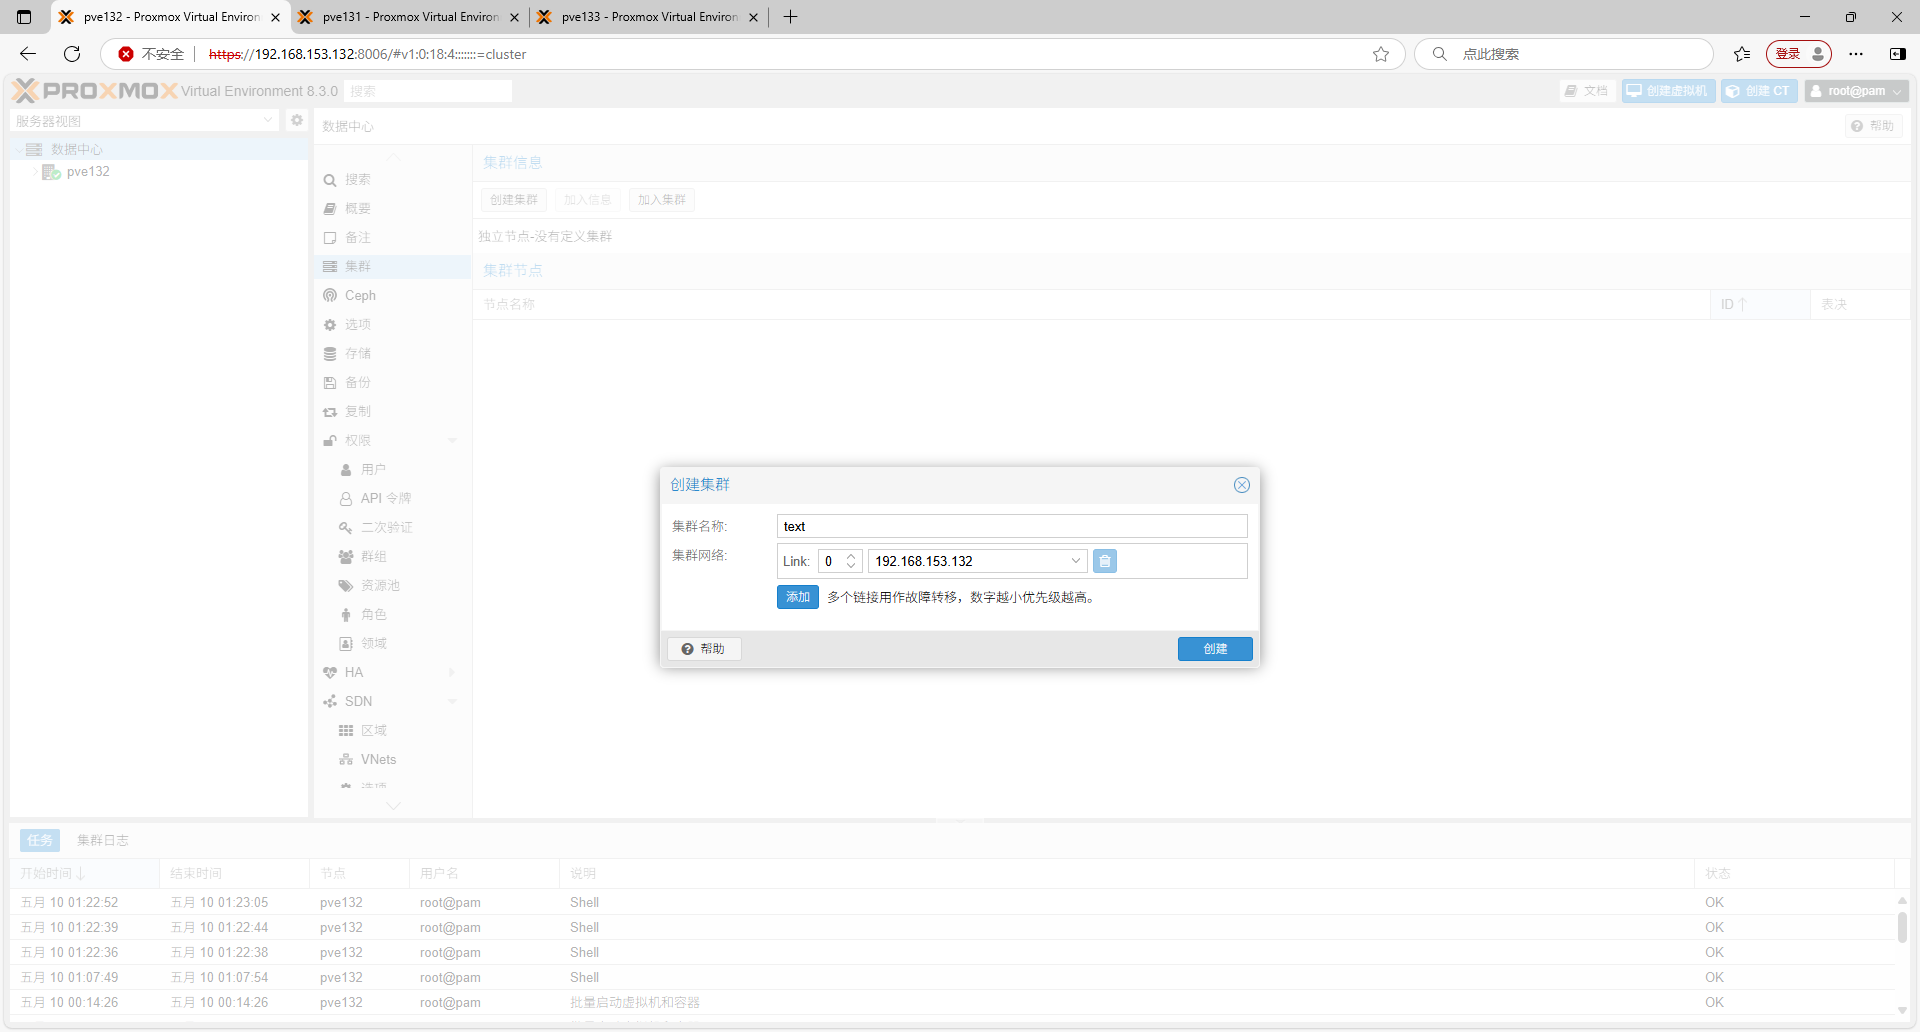This screenshot has width=1920, height=1032.
Task: Click 创建 CT in the header
Action: pos(1759,91)
